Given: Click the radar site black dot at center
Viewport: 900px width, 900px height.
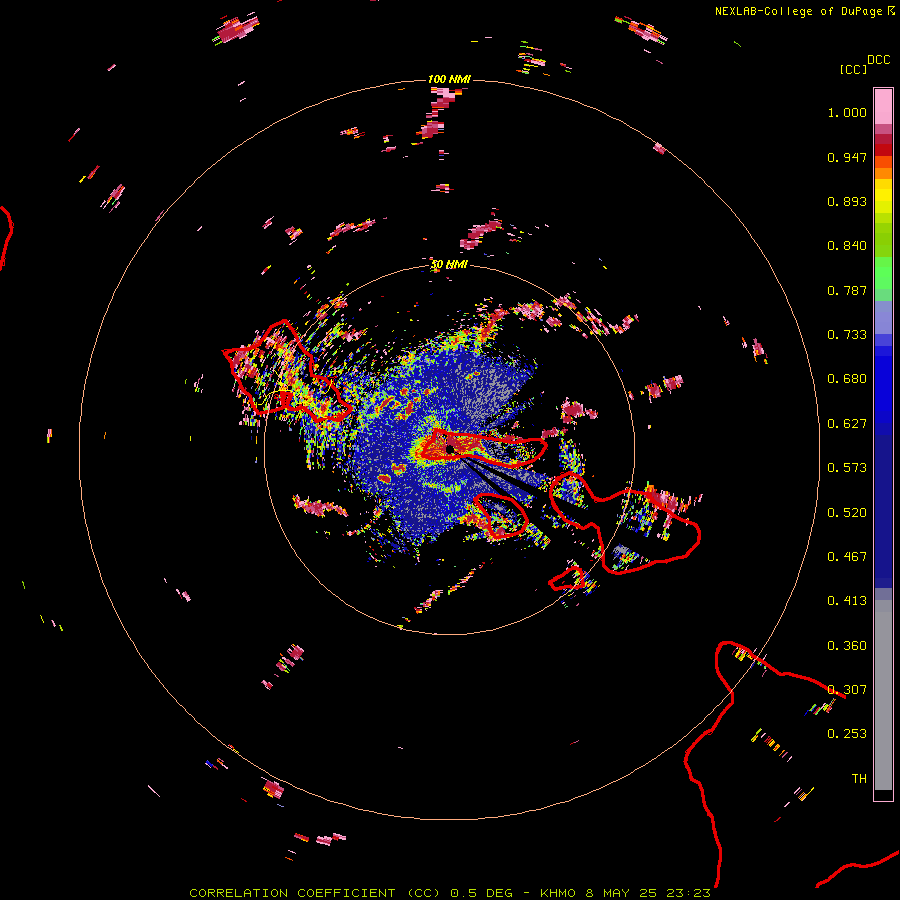Looking at the screenshot, I should click(450, 449).
